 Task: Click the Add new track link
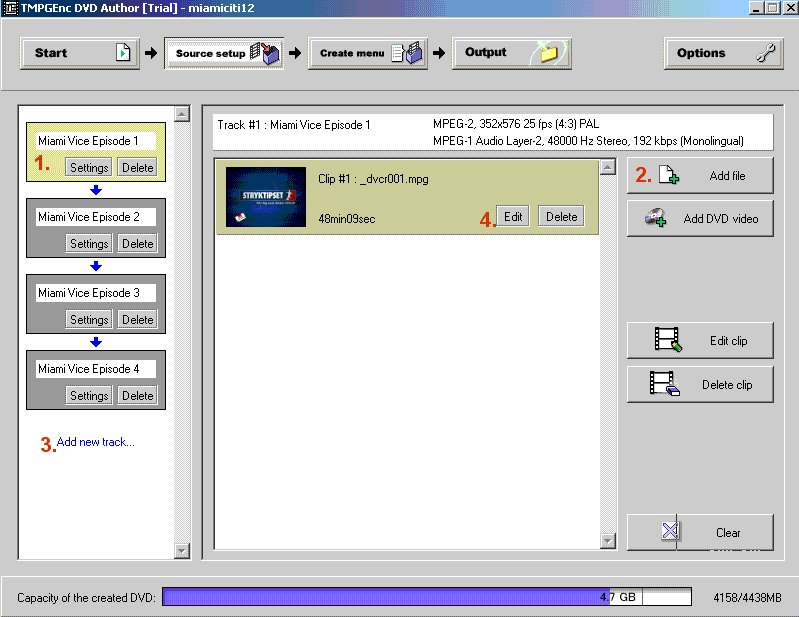point(95,442)
